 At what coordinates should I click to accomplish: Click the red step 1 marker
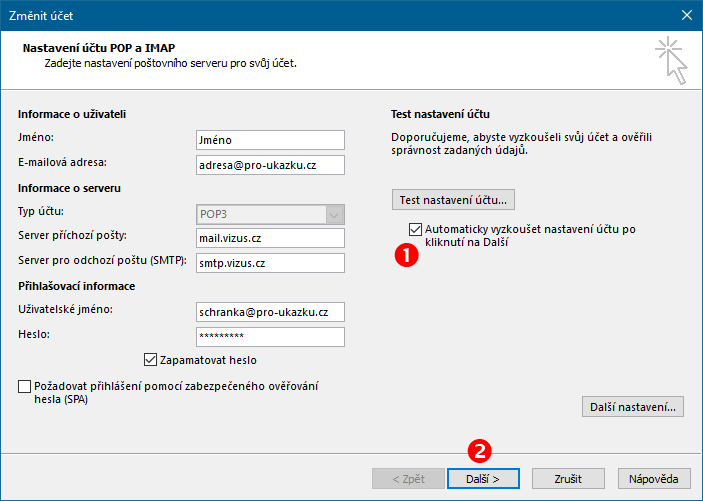tap(406, 255)
